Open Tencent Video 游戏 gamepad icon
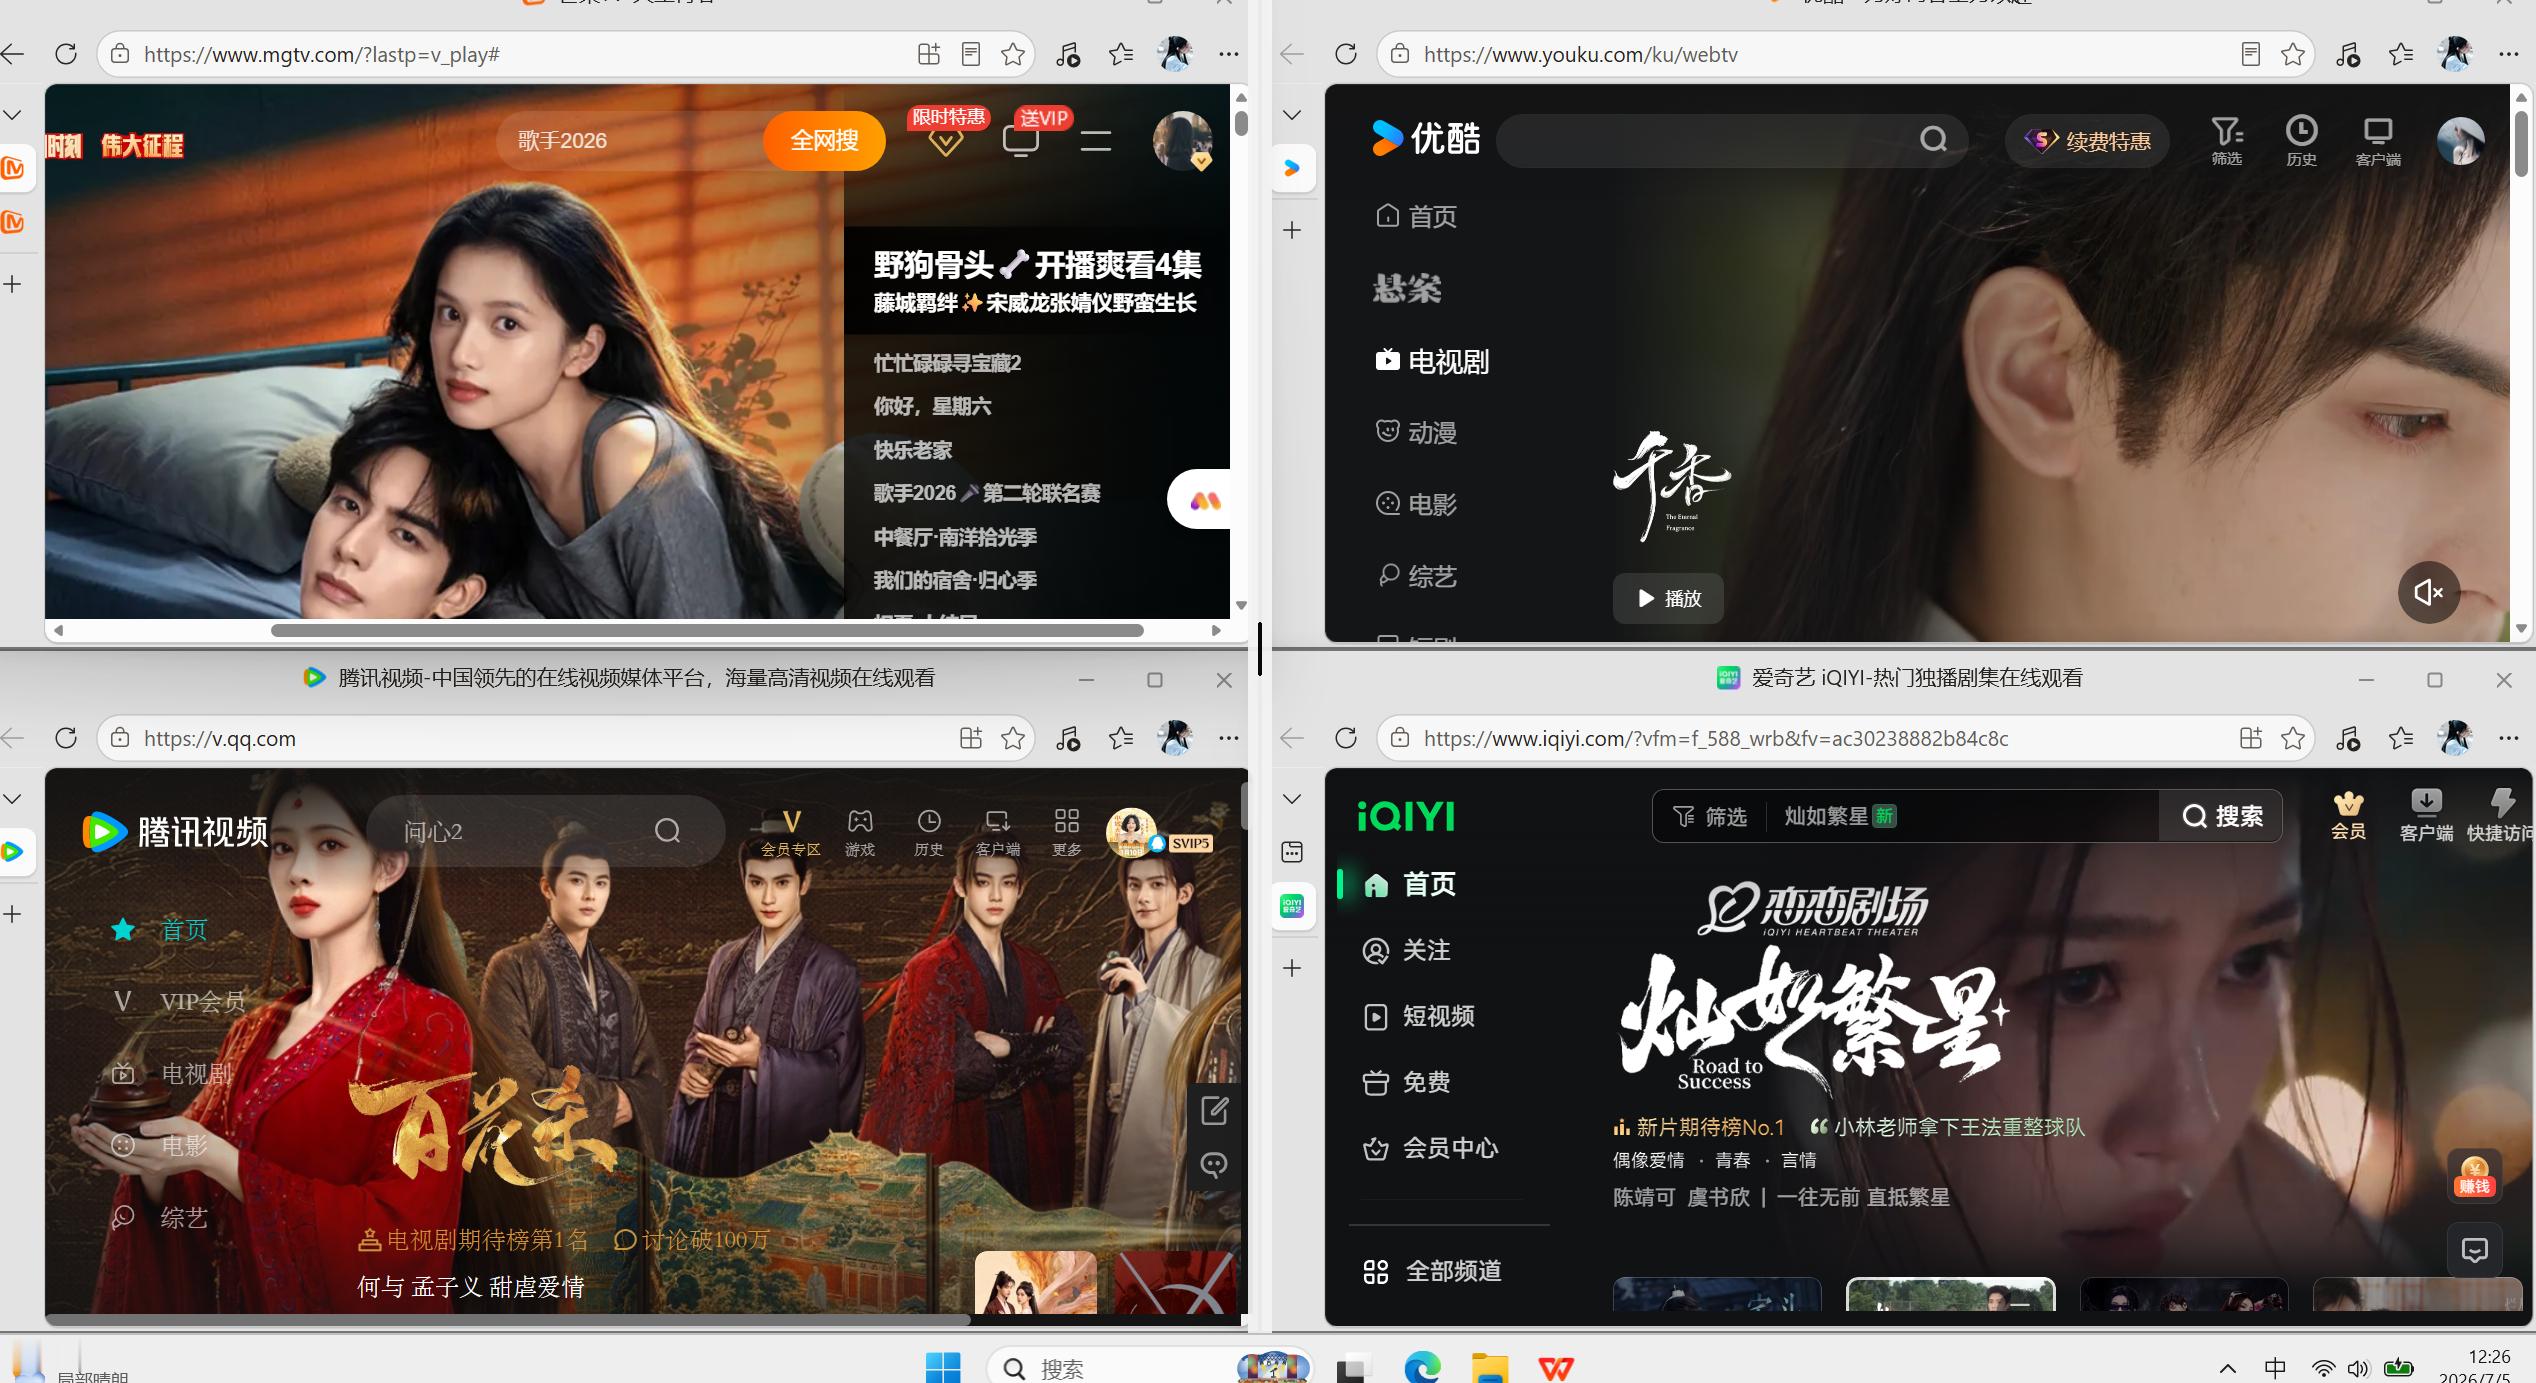Viewport: 2536px width, 1383px height. (x=860, y=832)
